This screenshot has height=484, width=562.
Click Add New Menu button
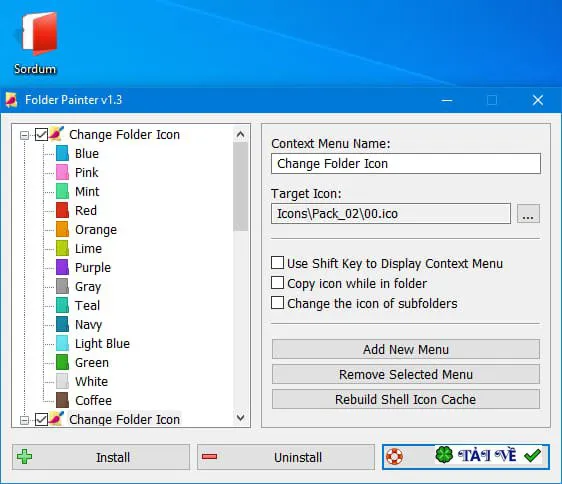pos(406,349)
